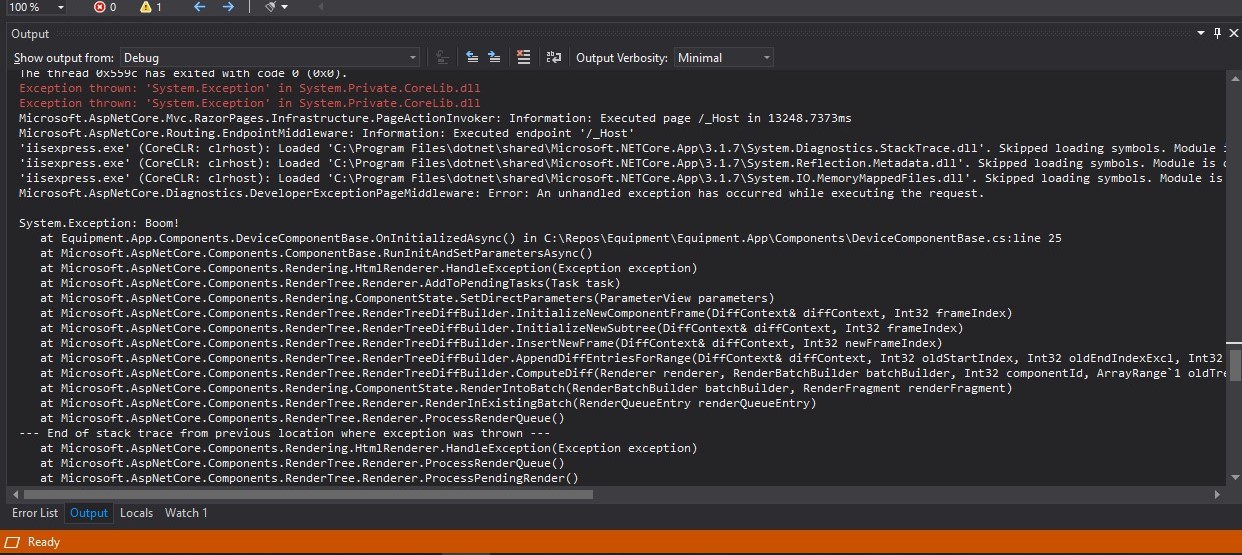Open the Show output from Debug combo box
The height and width of the screenshot is (555, 1242).
(x=269, y=58)
